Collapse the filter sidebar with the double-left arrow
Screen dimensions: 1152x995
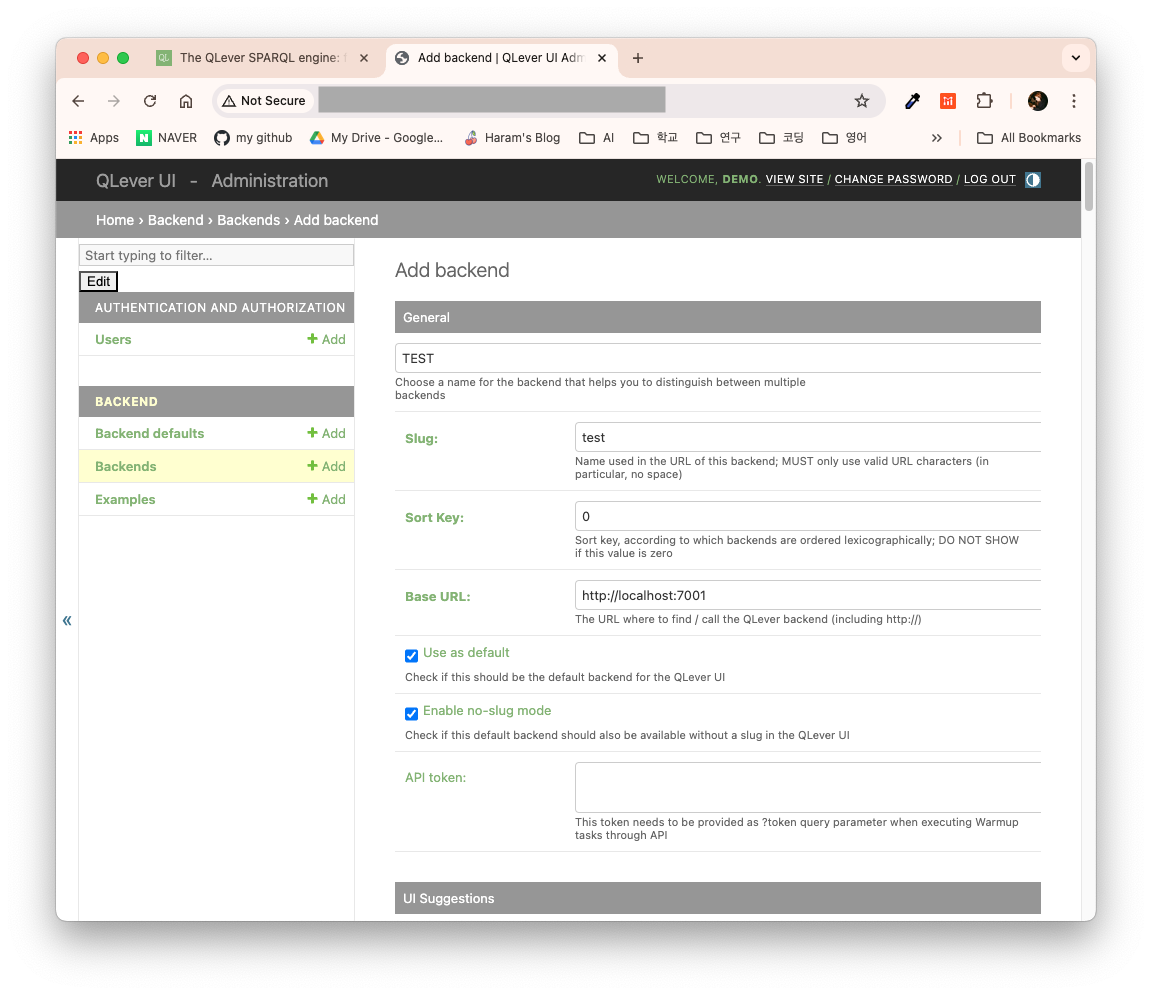point(66,620)
